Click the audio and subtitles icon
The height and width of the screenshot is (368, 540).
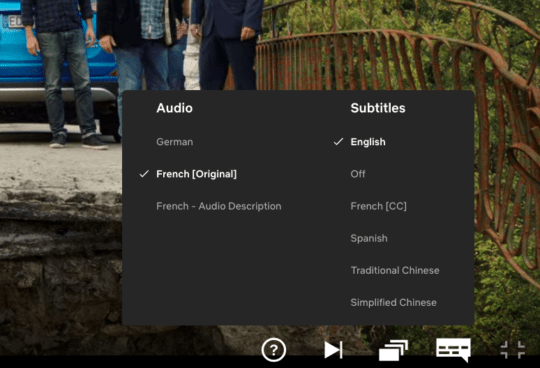click(x=453, y=350)
